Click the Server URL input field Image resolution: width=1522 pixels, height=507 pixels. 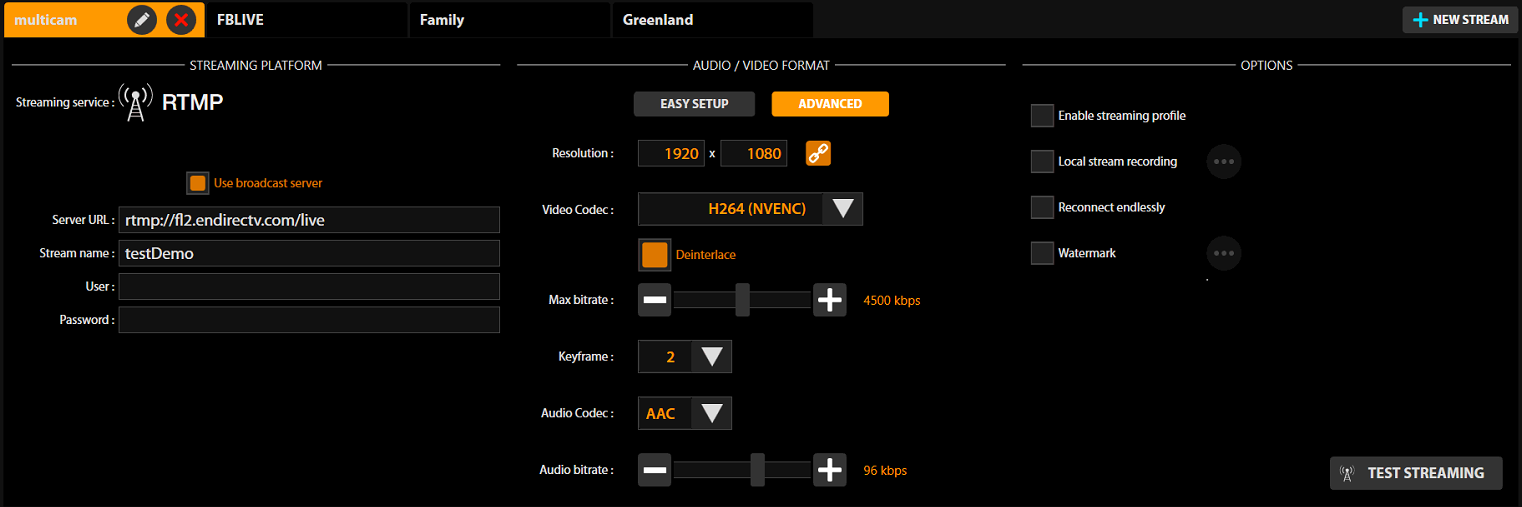coord(308,220)
